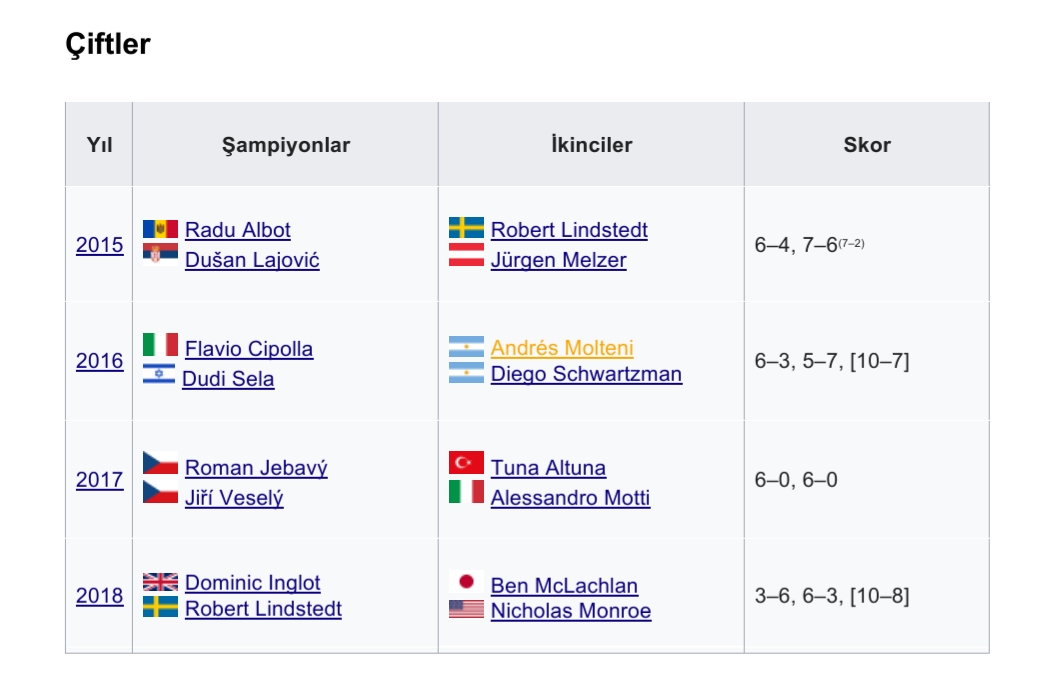The width and height of the screenshot is (1046, 687).
Task: Click the Şampiyonlar column header
Action: coord(286,145)
